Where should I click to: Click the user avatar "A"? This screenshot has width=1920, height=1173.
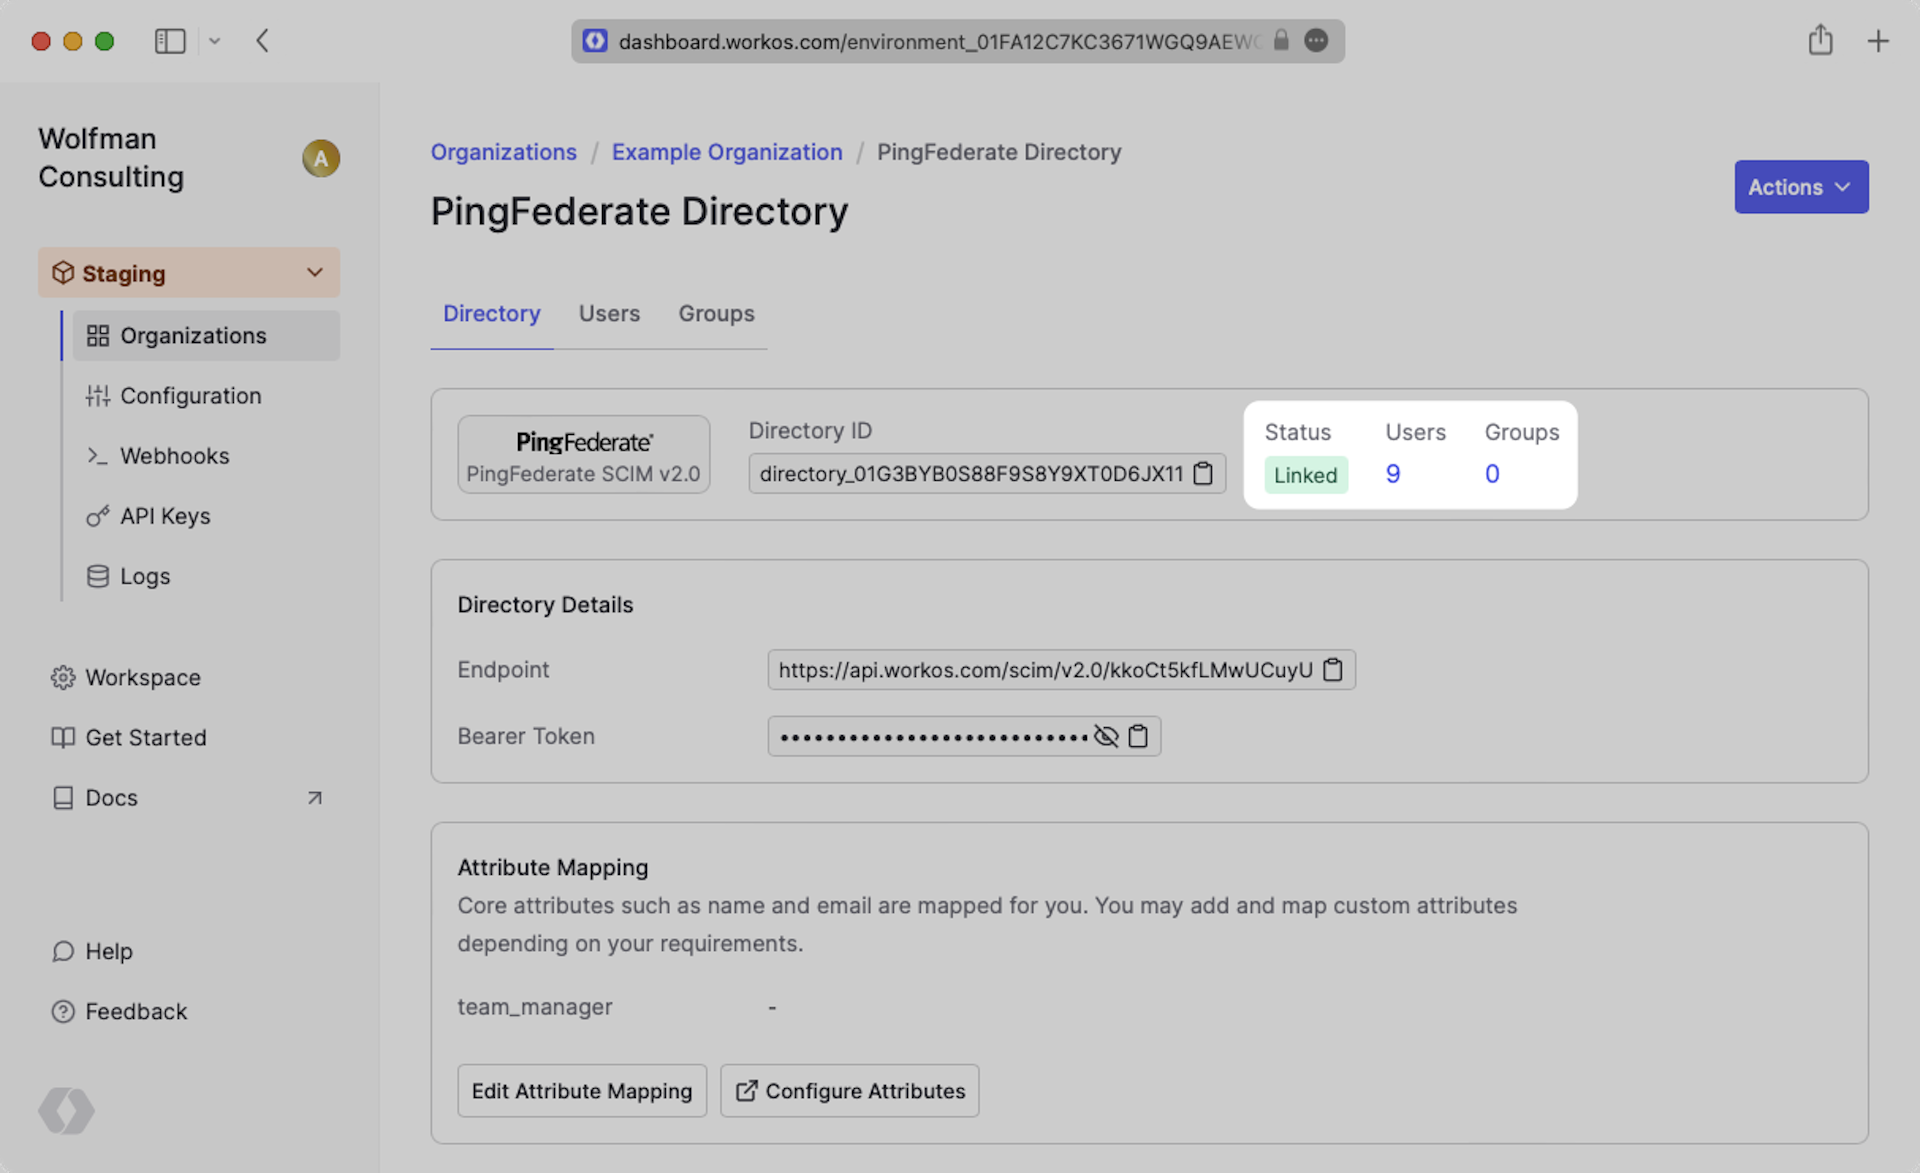coord(320,158)
